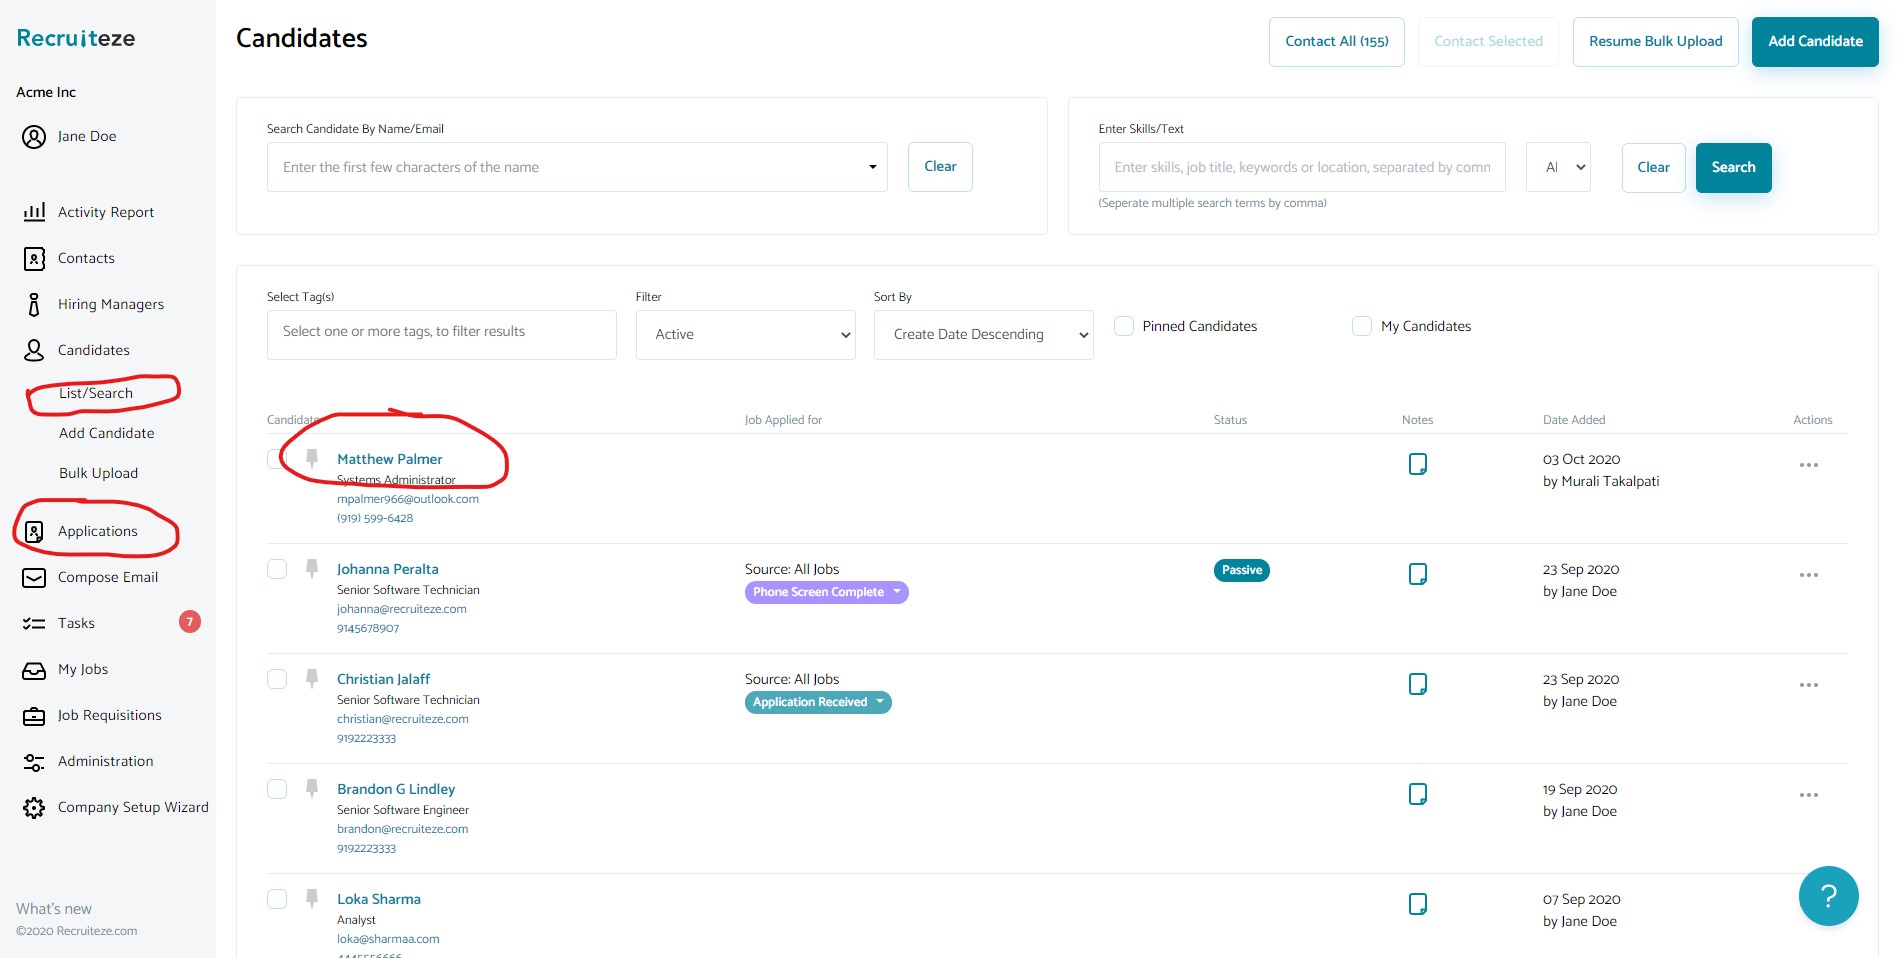Click the Company Setup Wizard gear icon
1897x958 pixels.
[x=33, y=808]
